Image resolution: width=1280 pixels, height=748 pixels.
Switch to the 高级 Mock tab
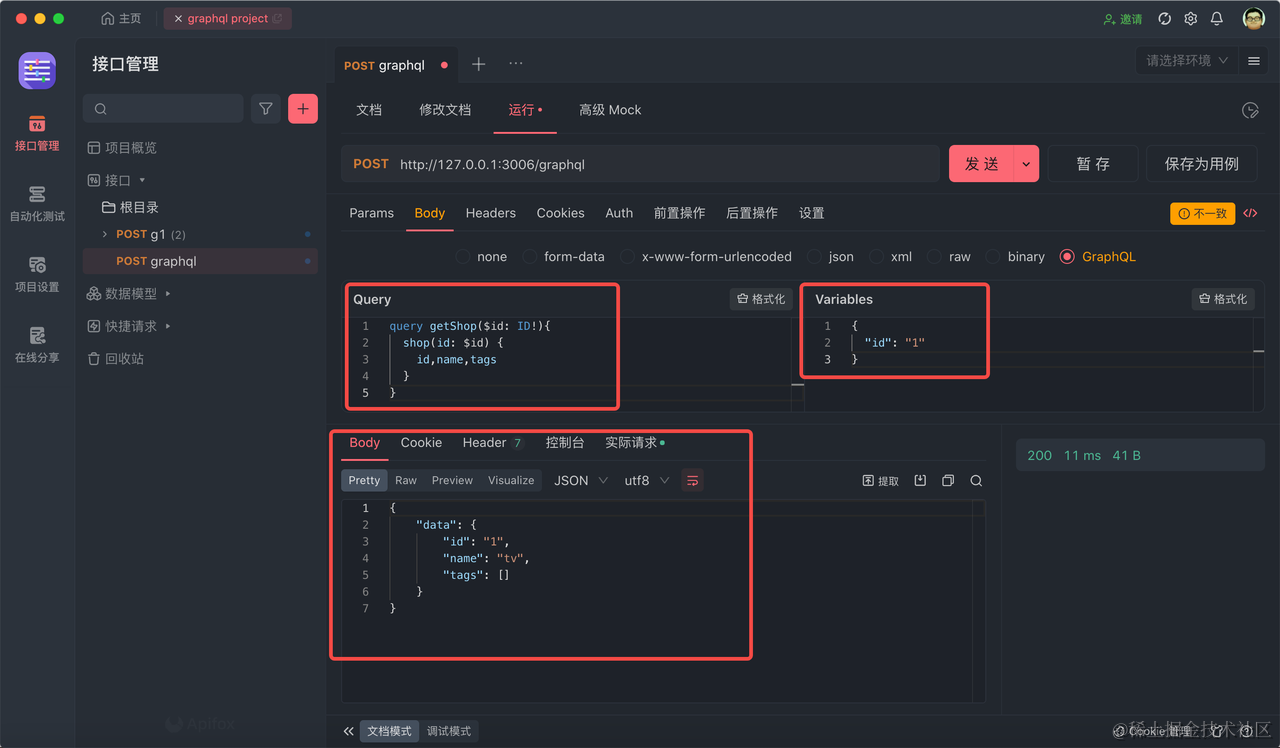[x=610, y=110]
